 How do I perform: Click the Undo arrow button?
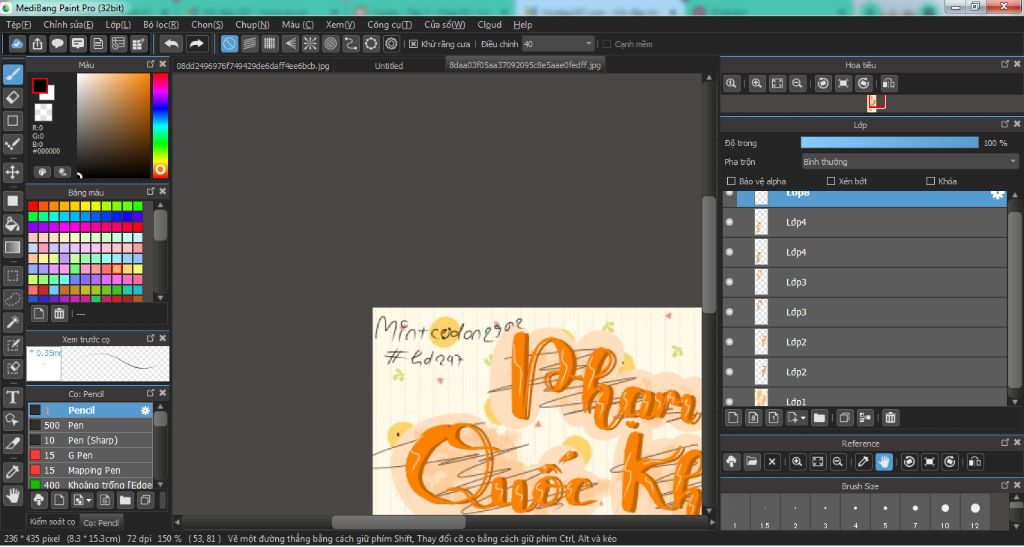click(x=172, y=44)
